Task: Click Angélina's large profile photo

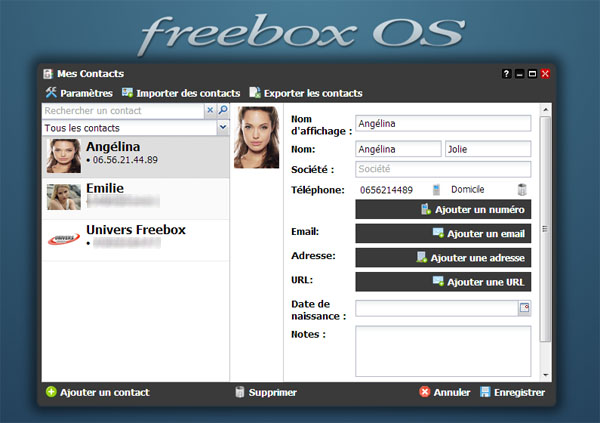Action: [x=257, y=137]
